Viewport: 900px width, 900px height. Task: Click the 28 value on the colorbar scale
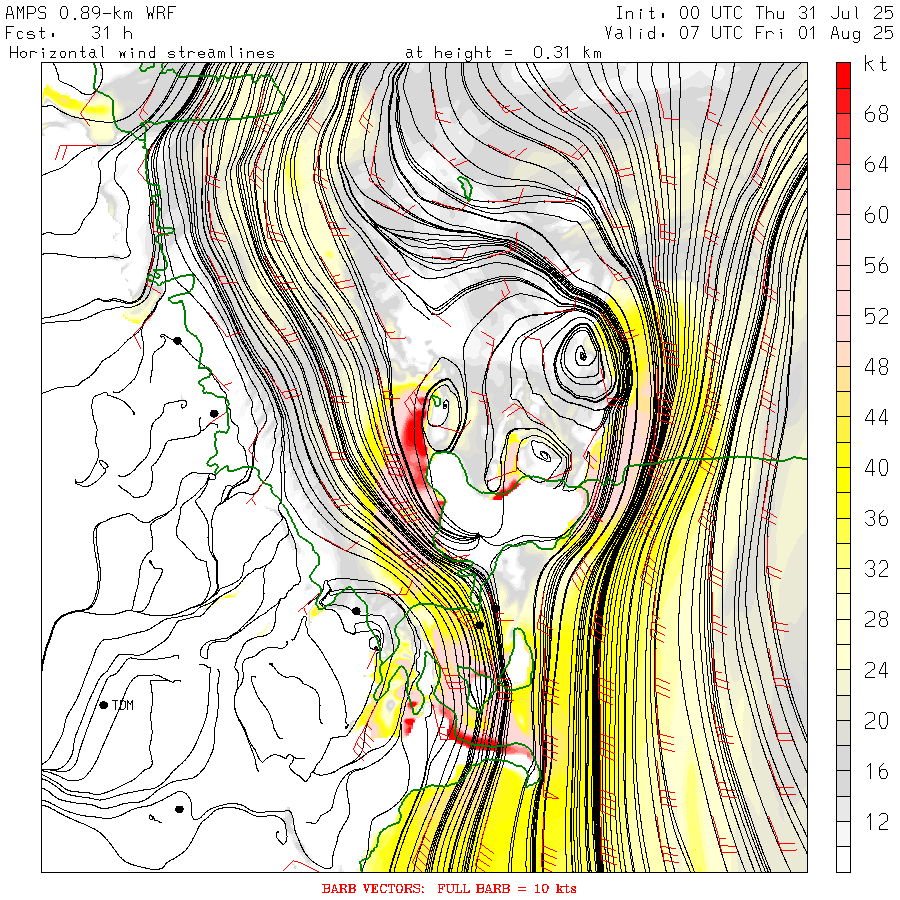point(876,619)
